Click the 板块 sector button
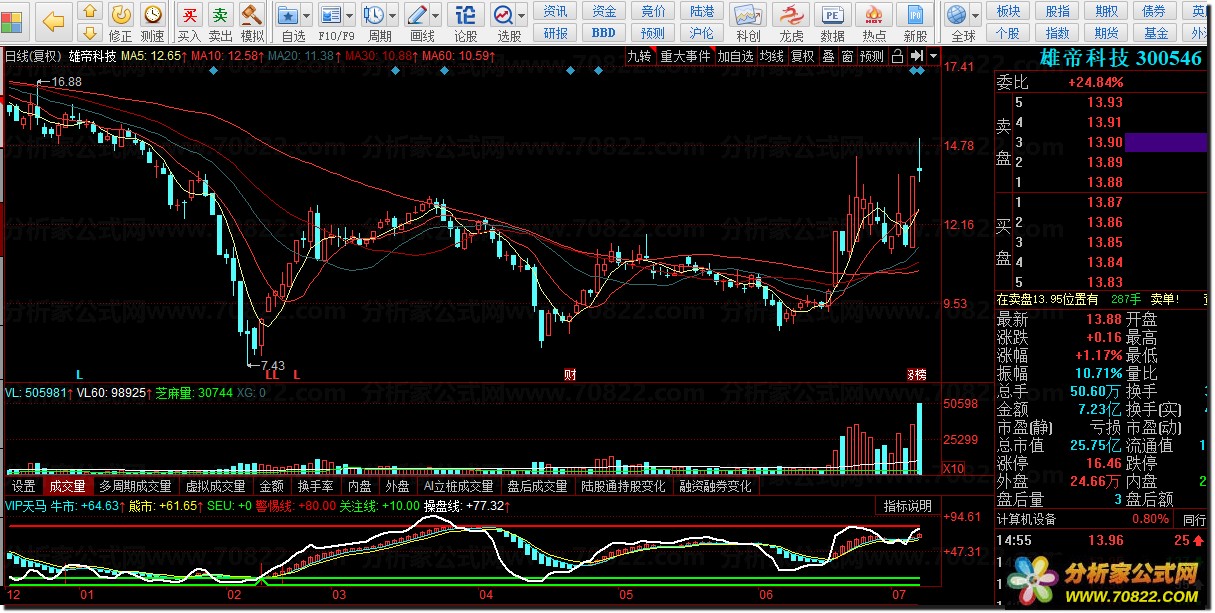Image resolution: width=1215 pixels, height=613 pixels. point(1009,11)
